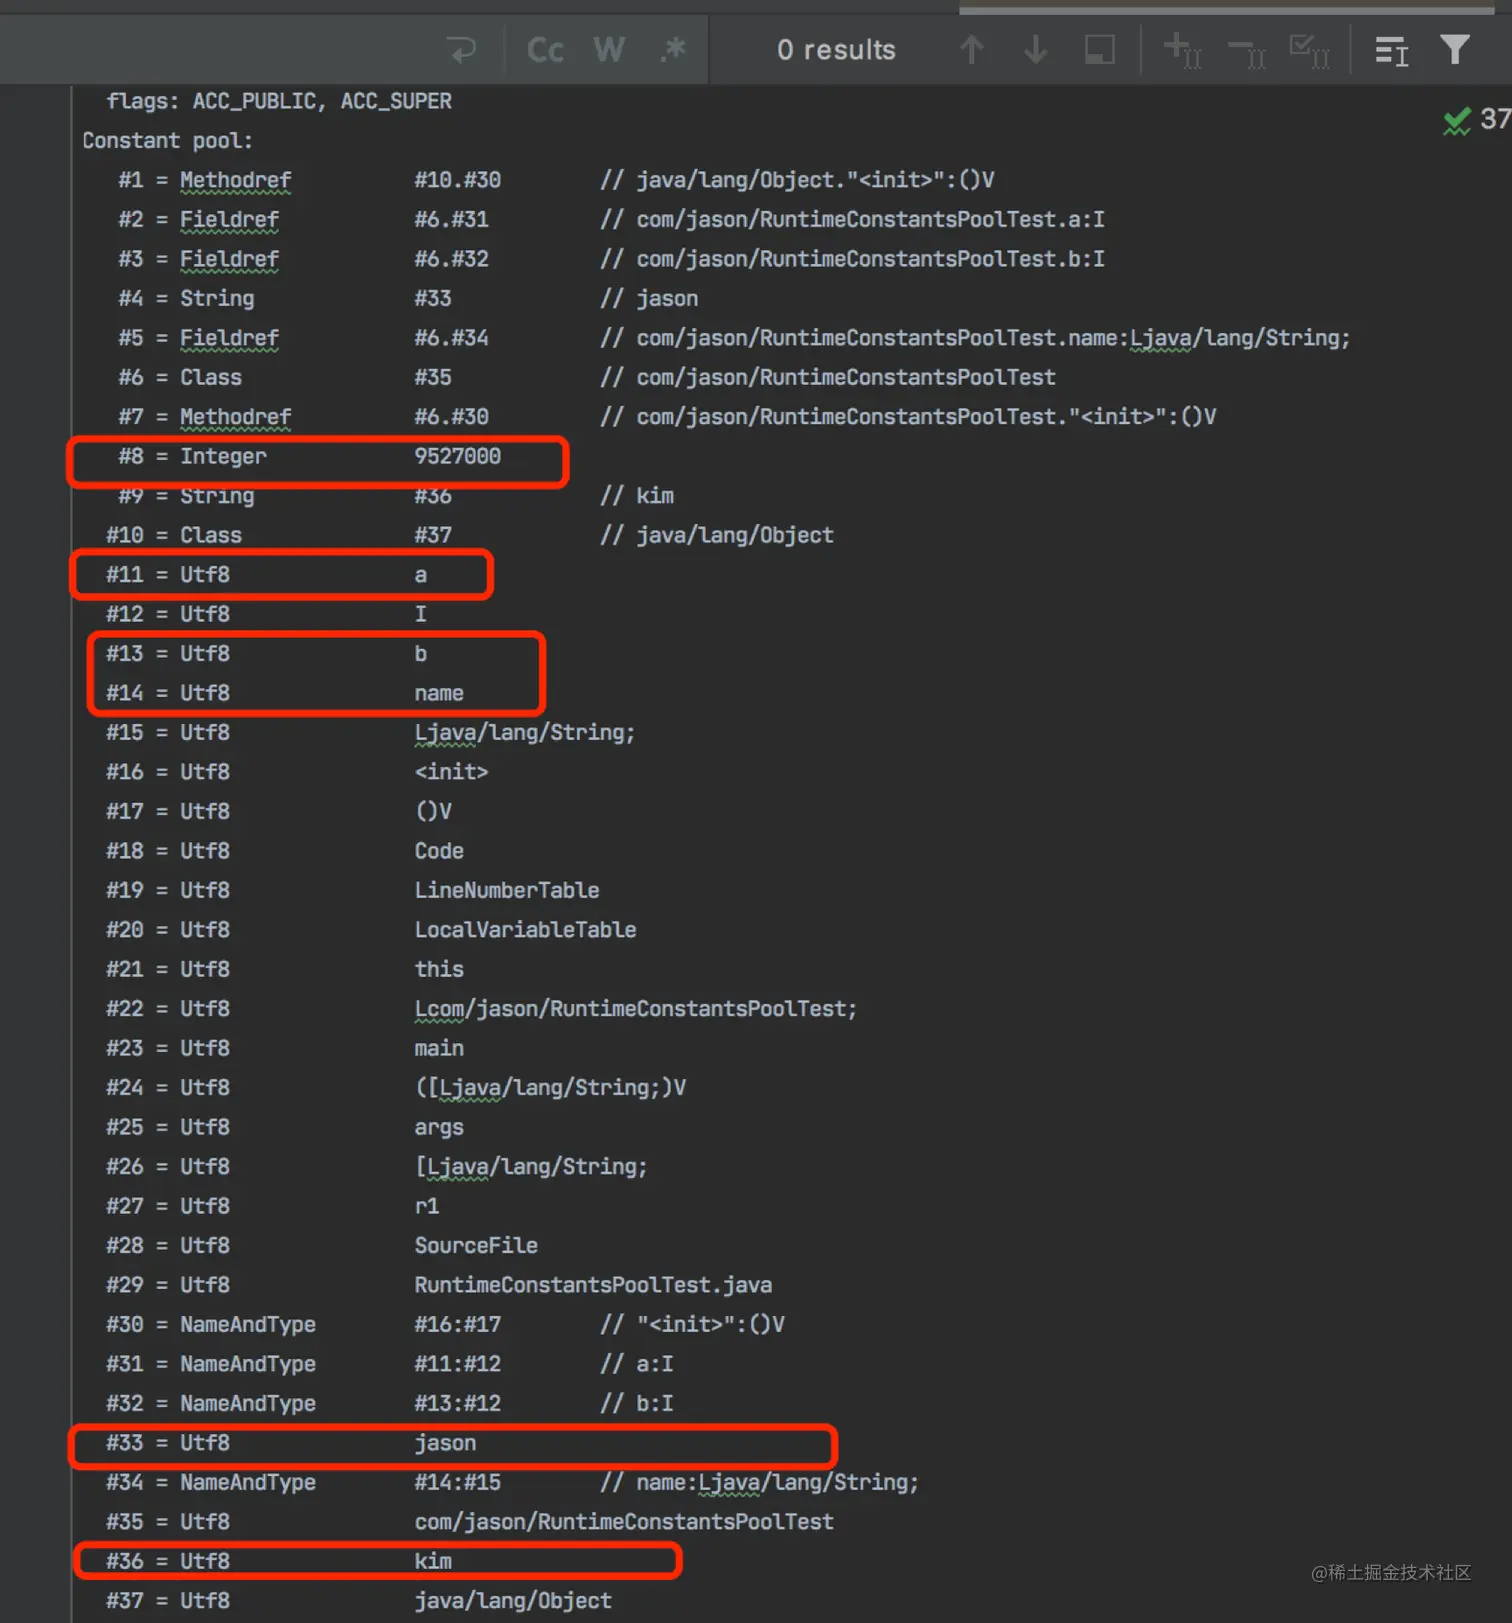Click Utf8 value 'I' on row #12
Screen dimensions: 1512x1623
[421, 614]
